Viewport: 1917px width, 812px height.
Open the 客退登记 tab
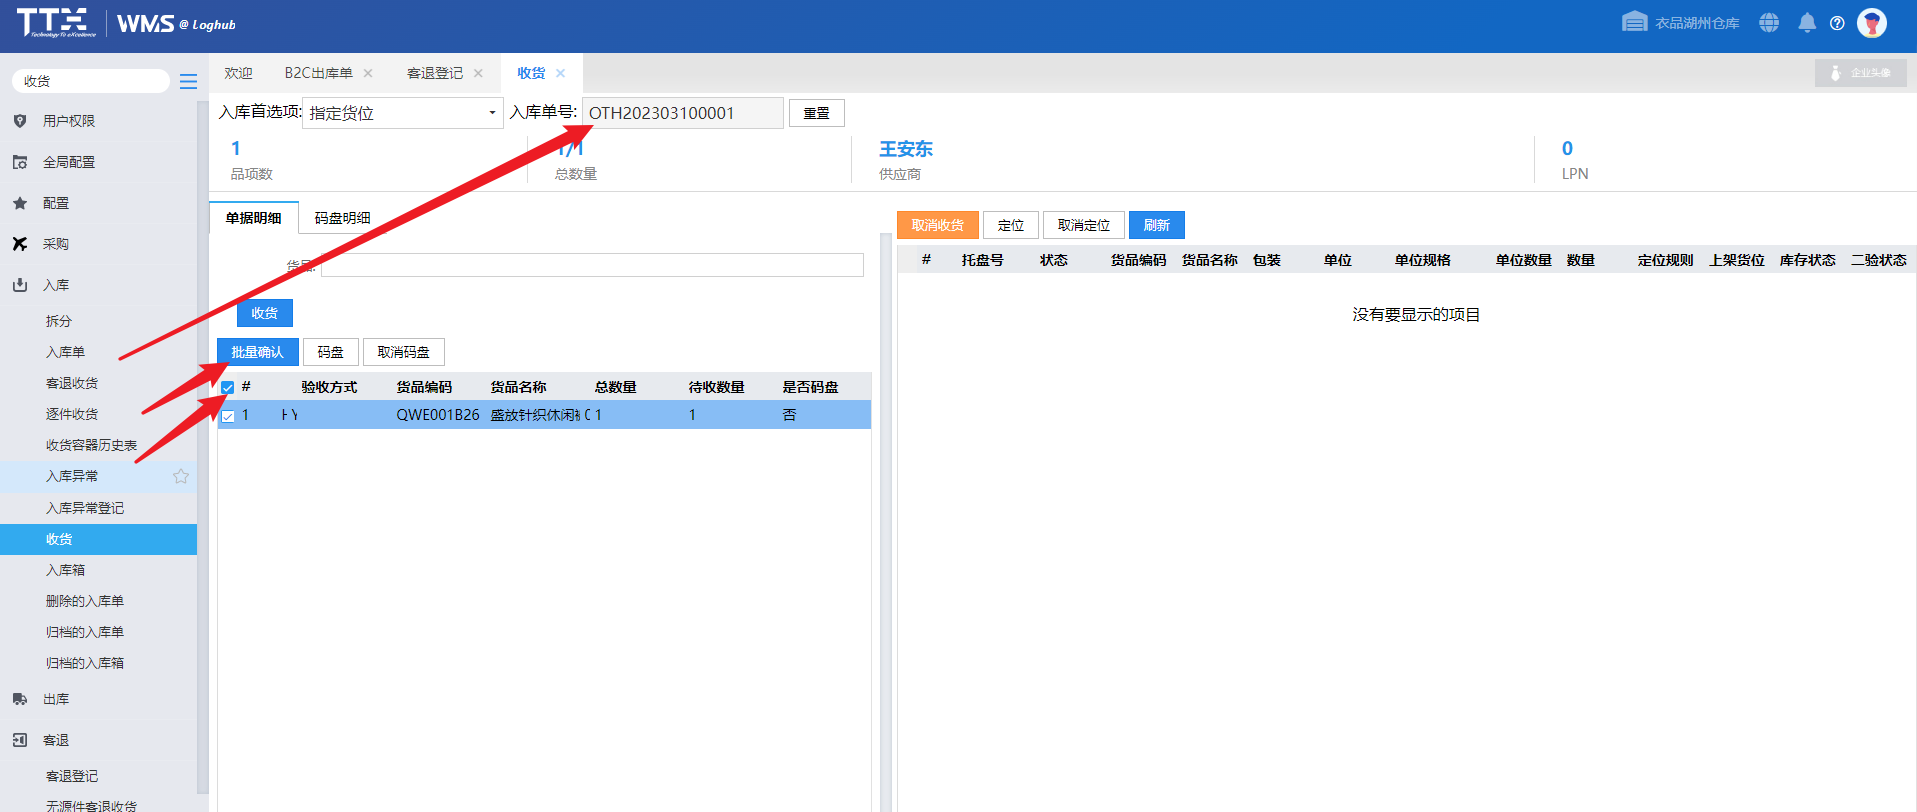(x=435, y=73)
